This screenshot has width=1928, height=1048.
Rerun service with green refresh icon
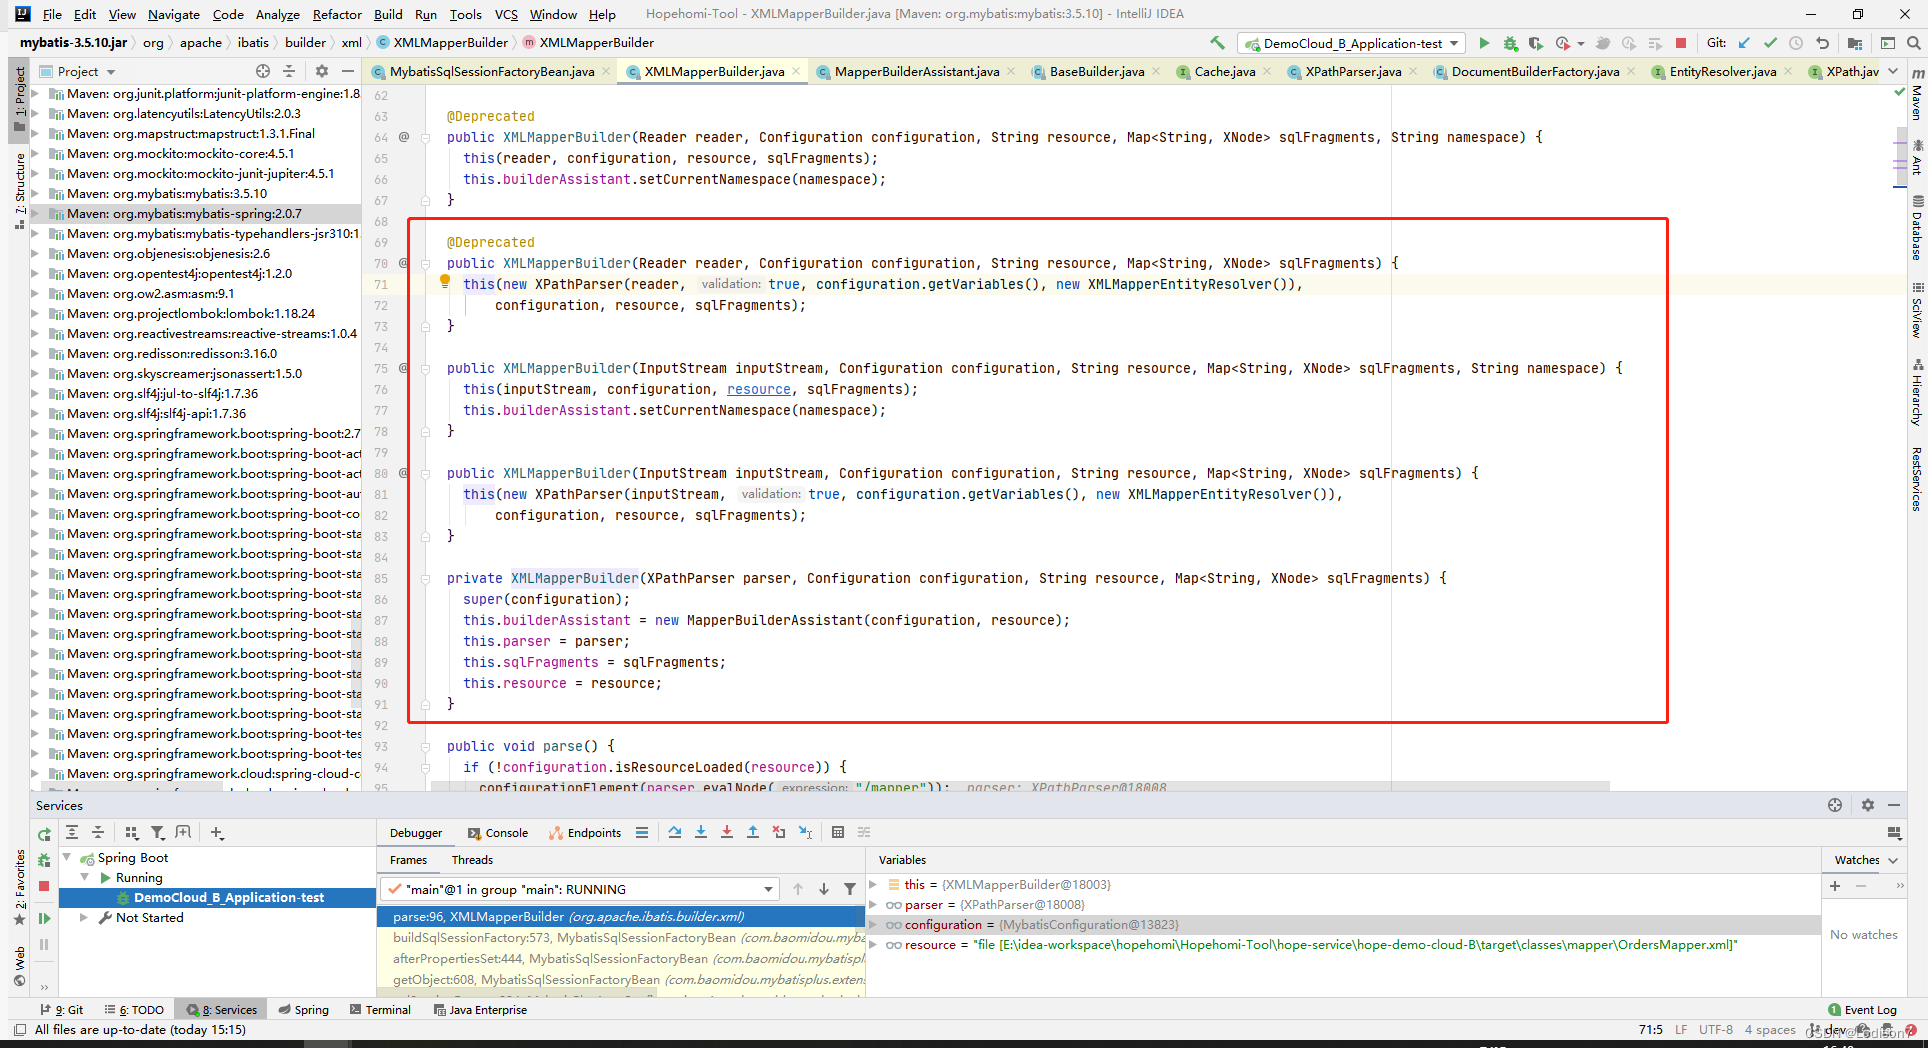click(44, 834)
